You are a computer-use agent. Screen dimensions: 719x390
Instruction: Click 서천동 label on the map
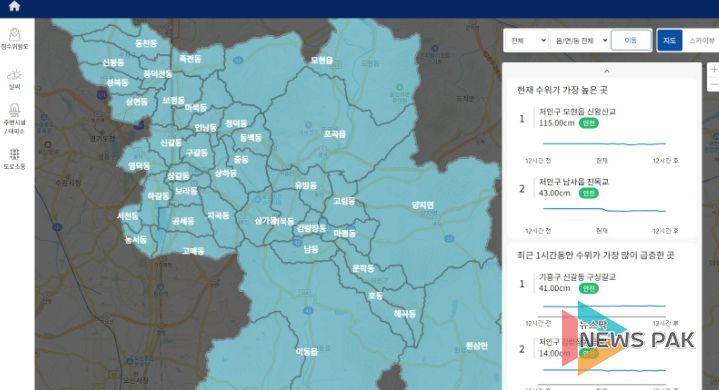[127, 216]
